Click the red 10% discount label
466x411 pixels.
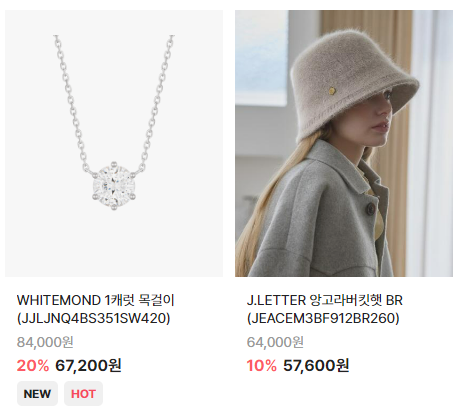pos(262,366)
